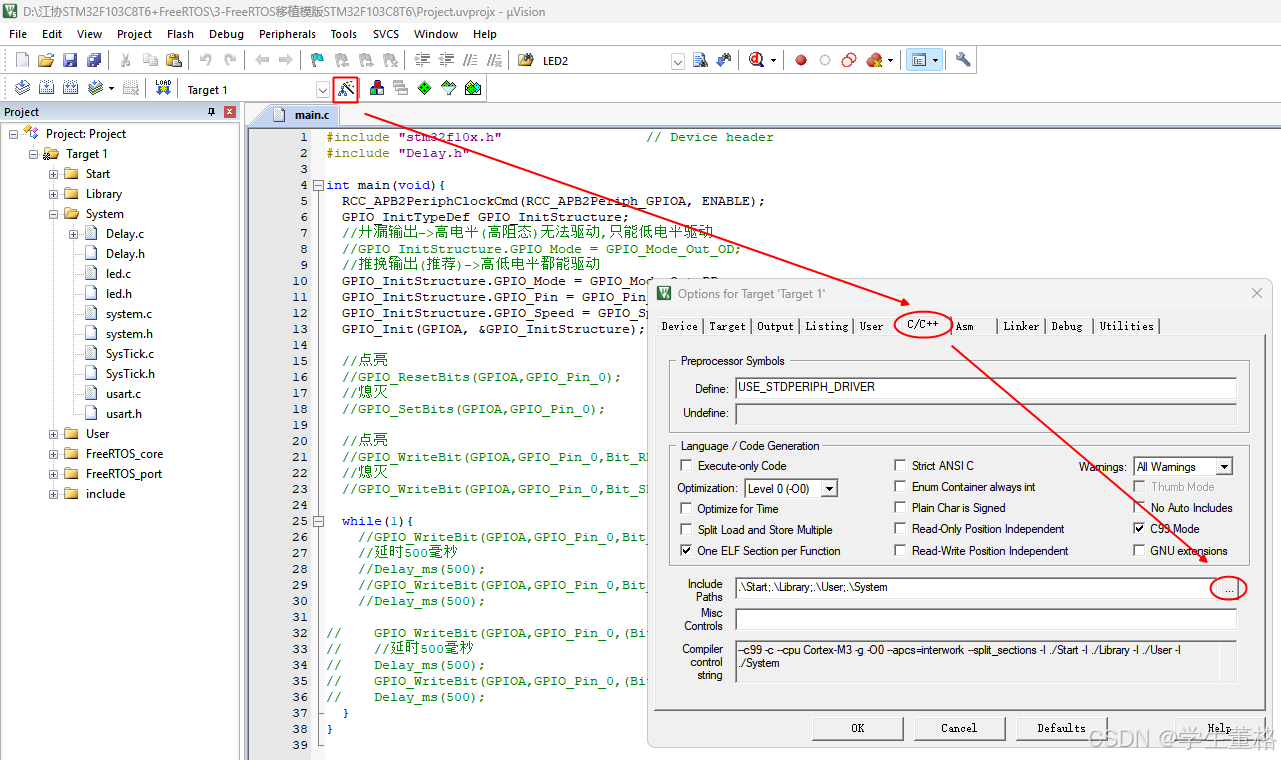Switch to the Debug options tab
This screenshot has width=1281, height=760.
pyautogui.click(x=1067, y=326)
